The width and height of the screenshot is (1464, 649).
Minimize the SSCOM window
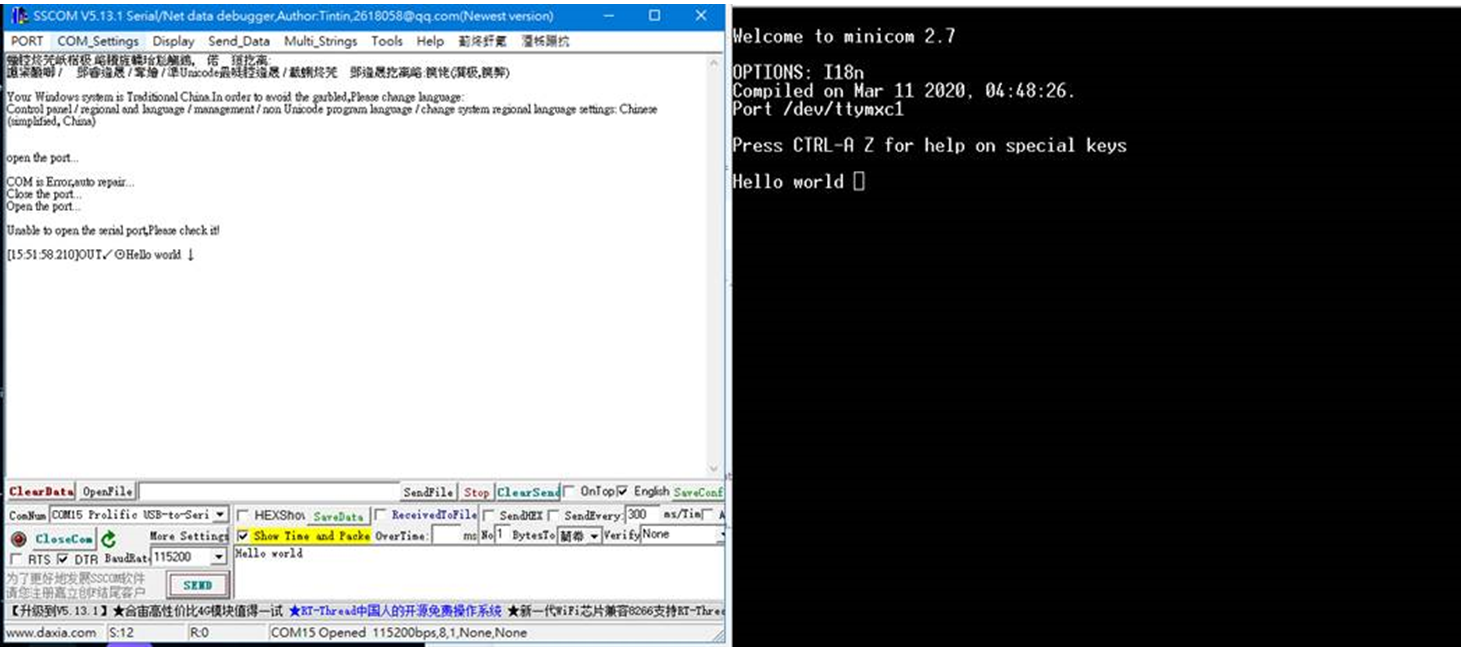coord(608,16)
